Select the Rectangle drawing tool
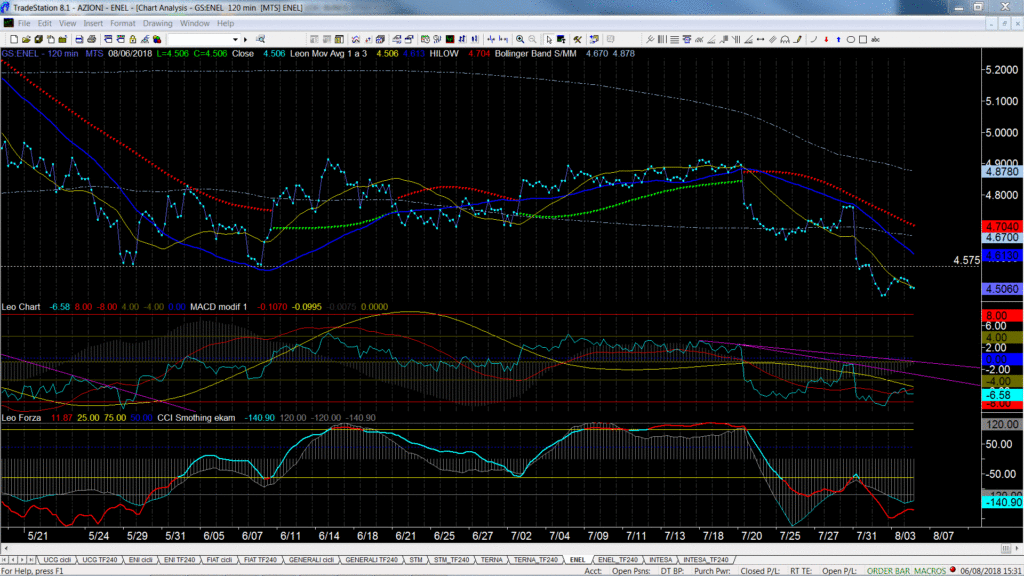1024x576 pixels. coord(863,40)
